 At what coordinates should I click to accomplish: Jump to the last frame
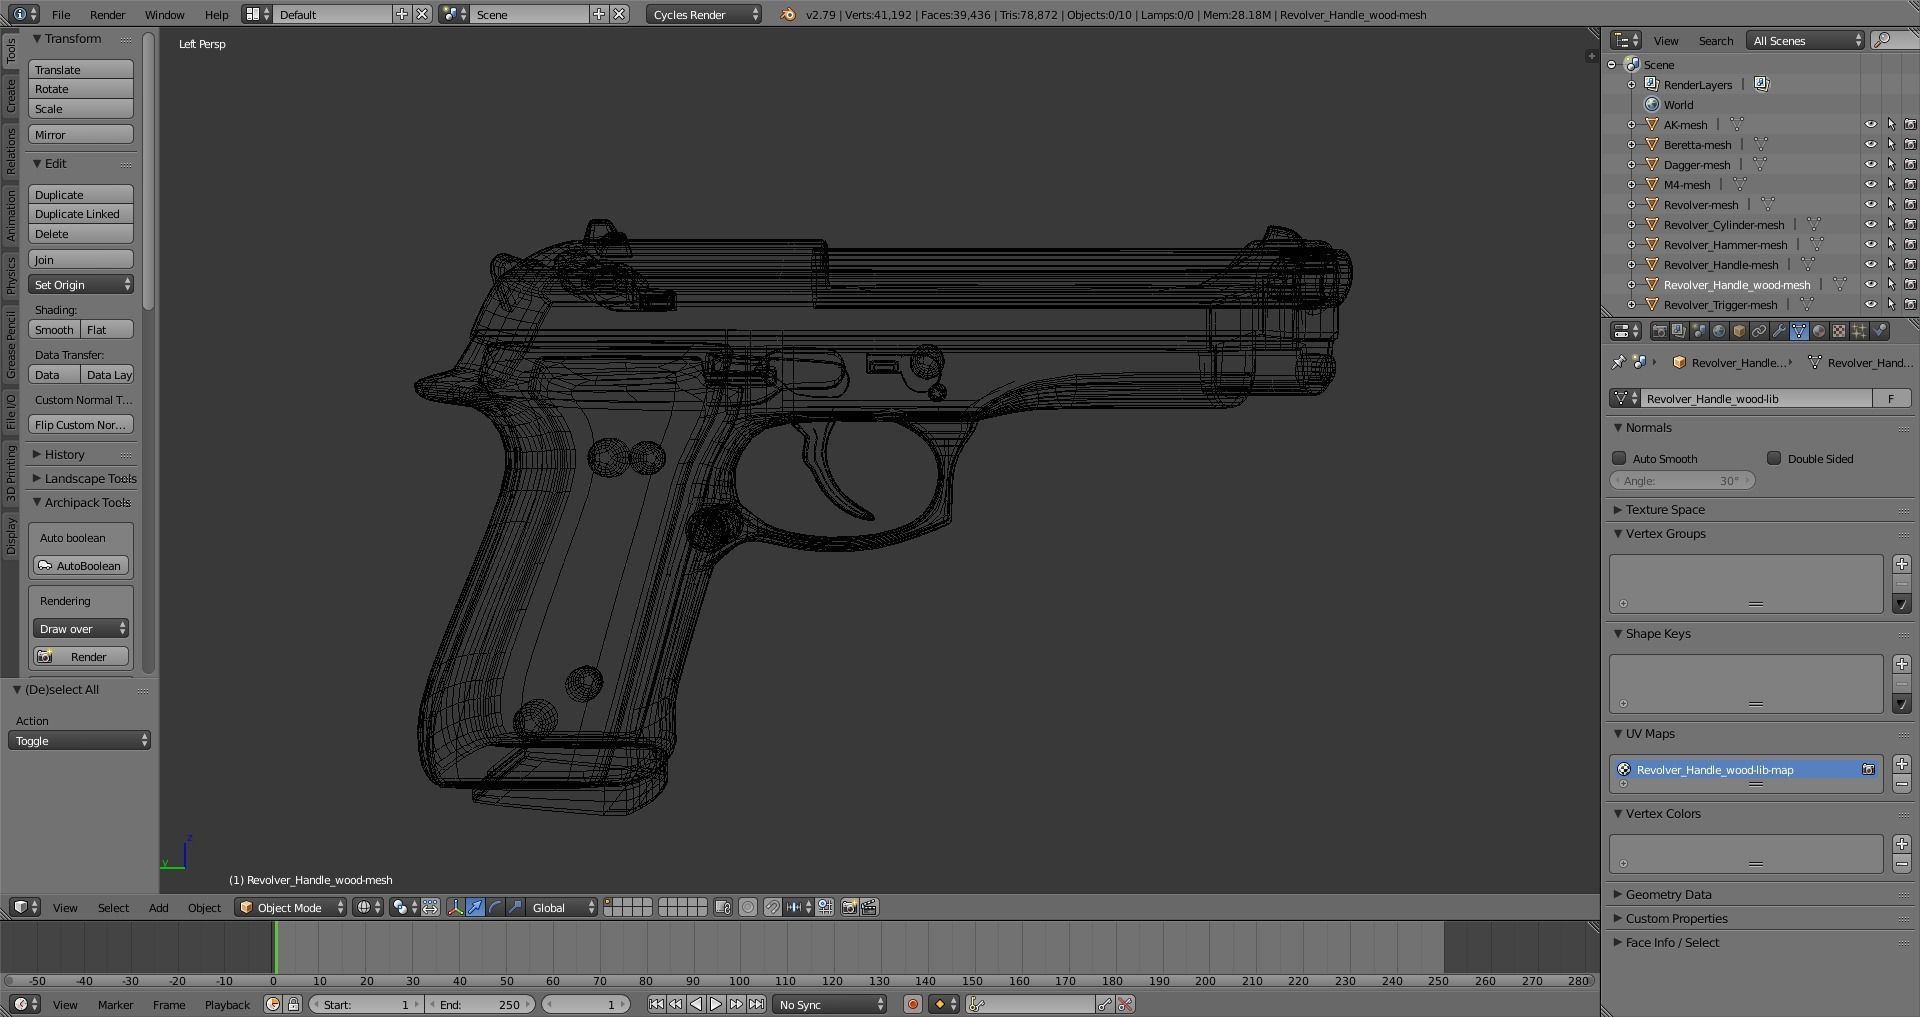tap(756, 1004)
